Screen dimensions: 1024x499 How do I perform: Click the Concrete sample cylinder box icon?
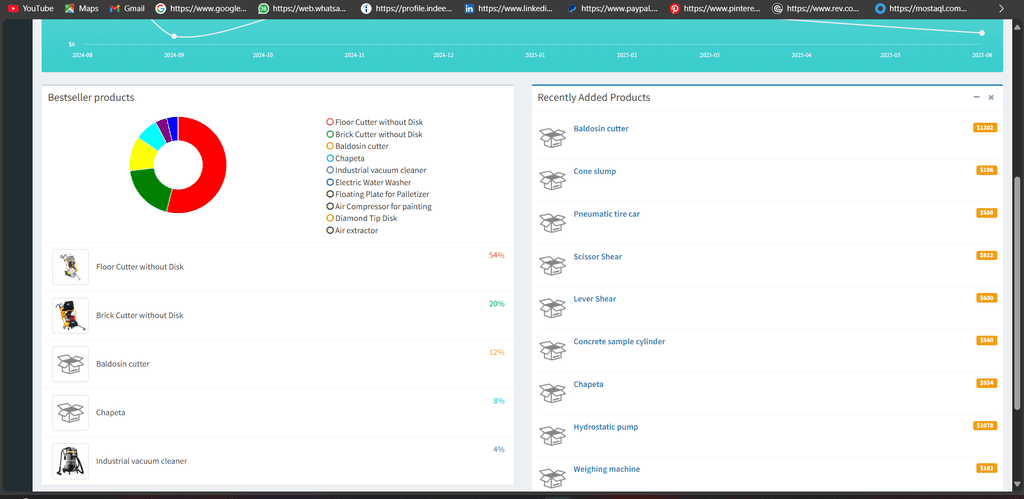pyautogui.click(x=552, y=350)
